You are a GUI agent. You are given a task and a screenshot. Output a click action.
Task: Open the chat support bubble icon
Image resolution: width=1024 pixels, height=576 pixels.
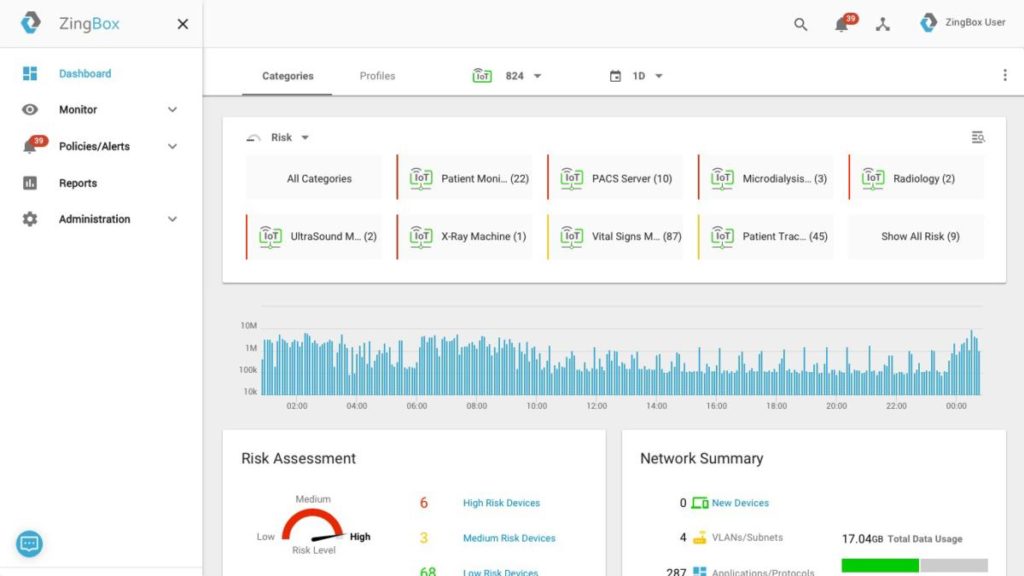(x=29, y=544)
